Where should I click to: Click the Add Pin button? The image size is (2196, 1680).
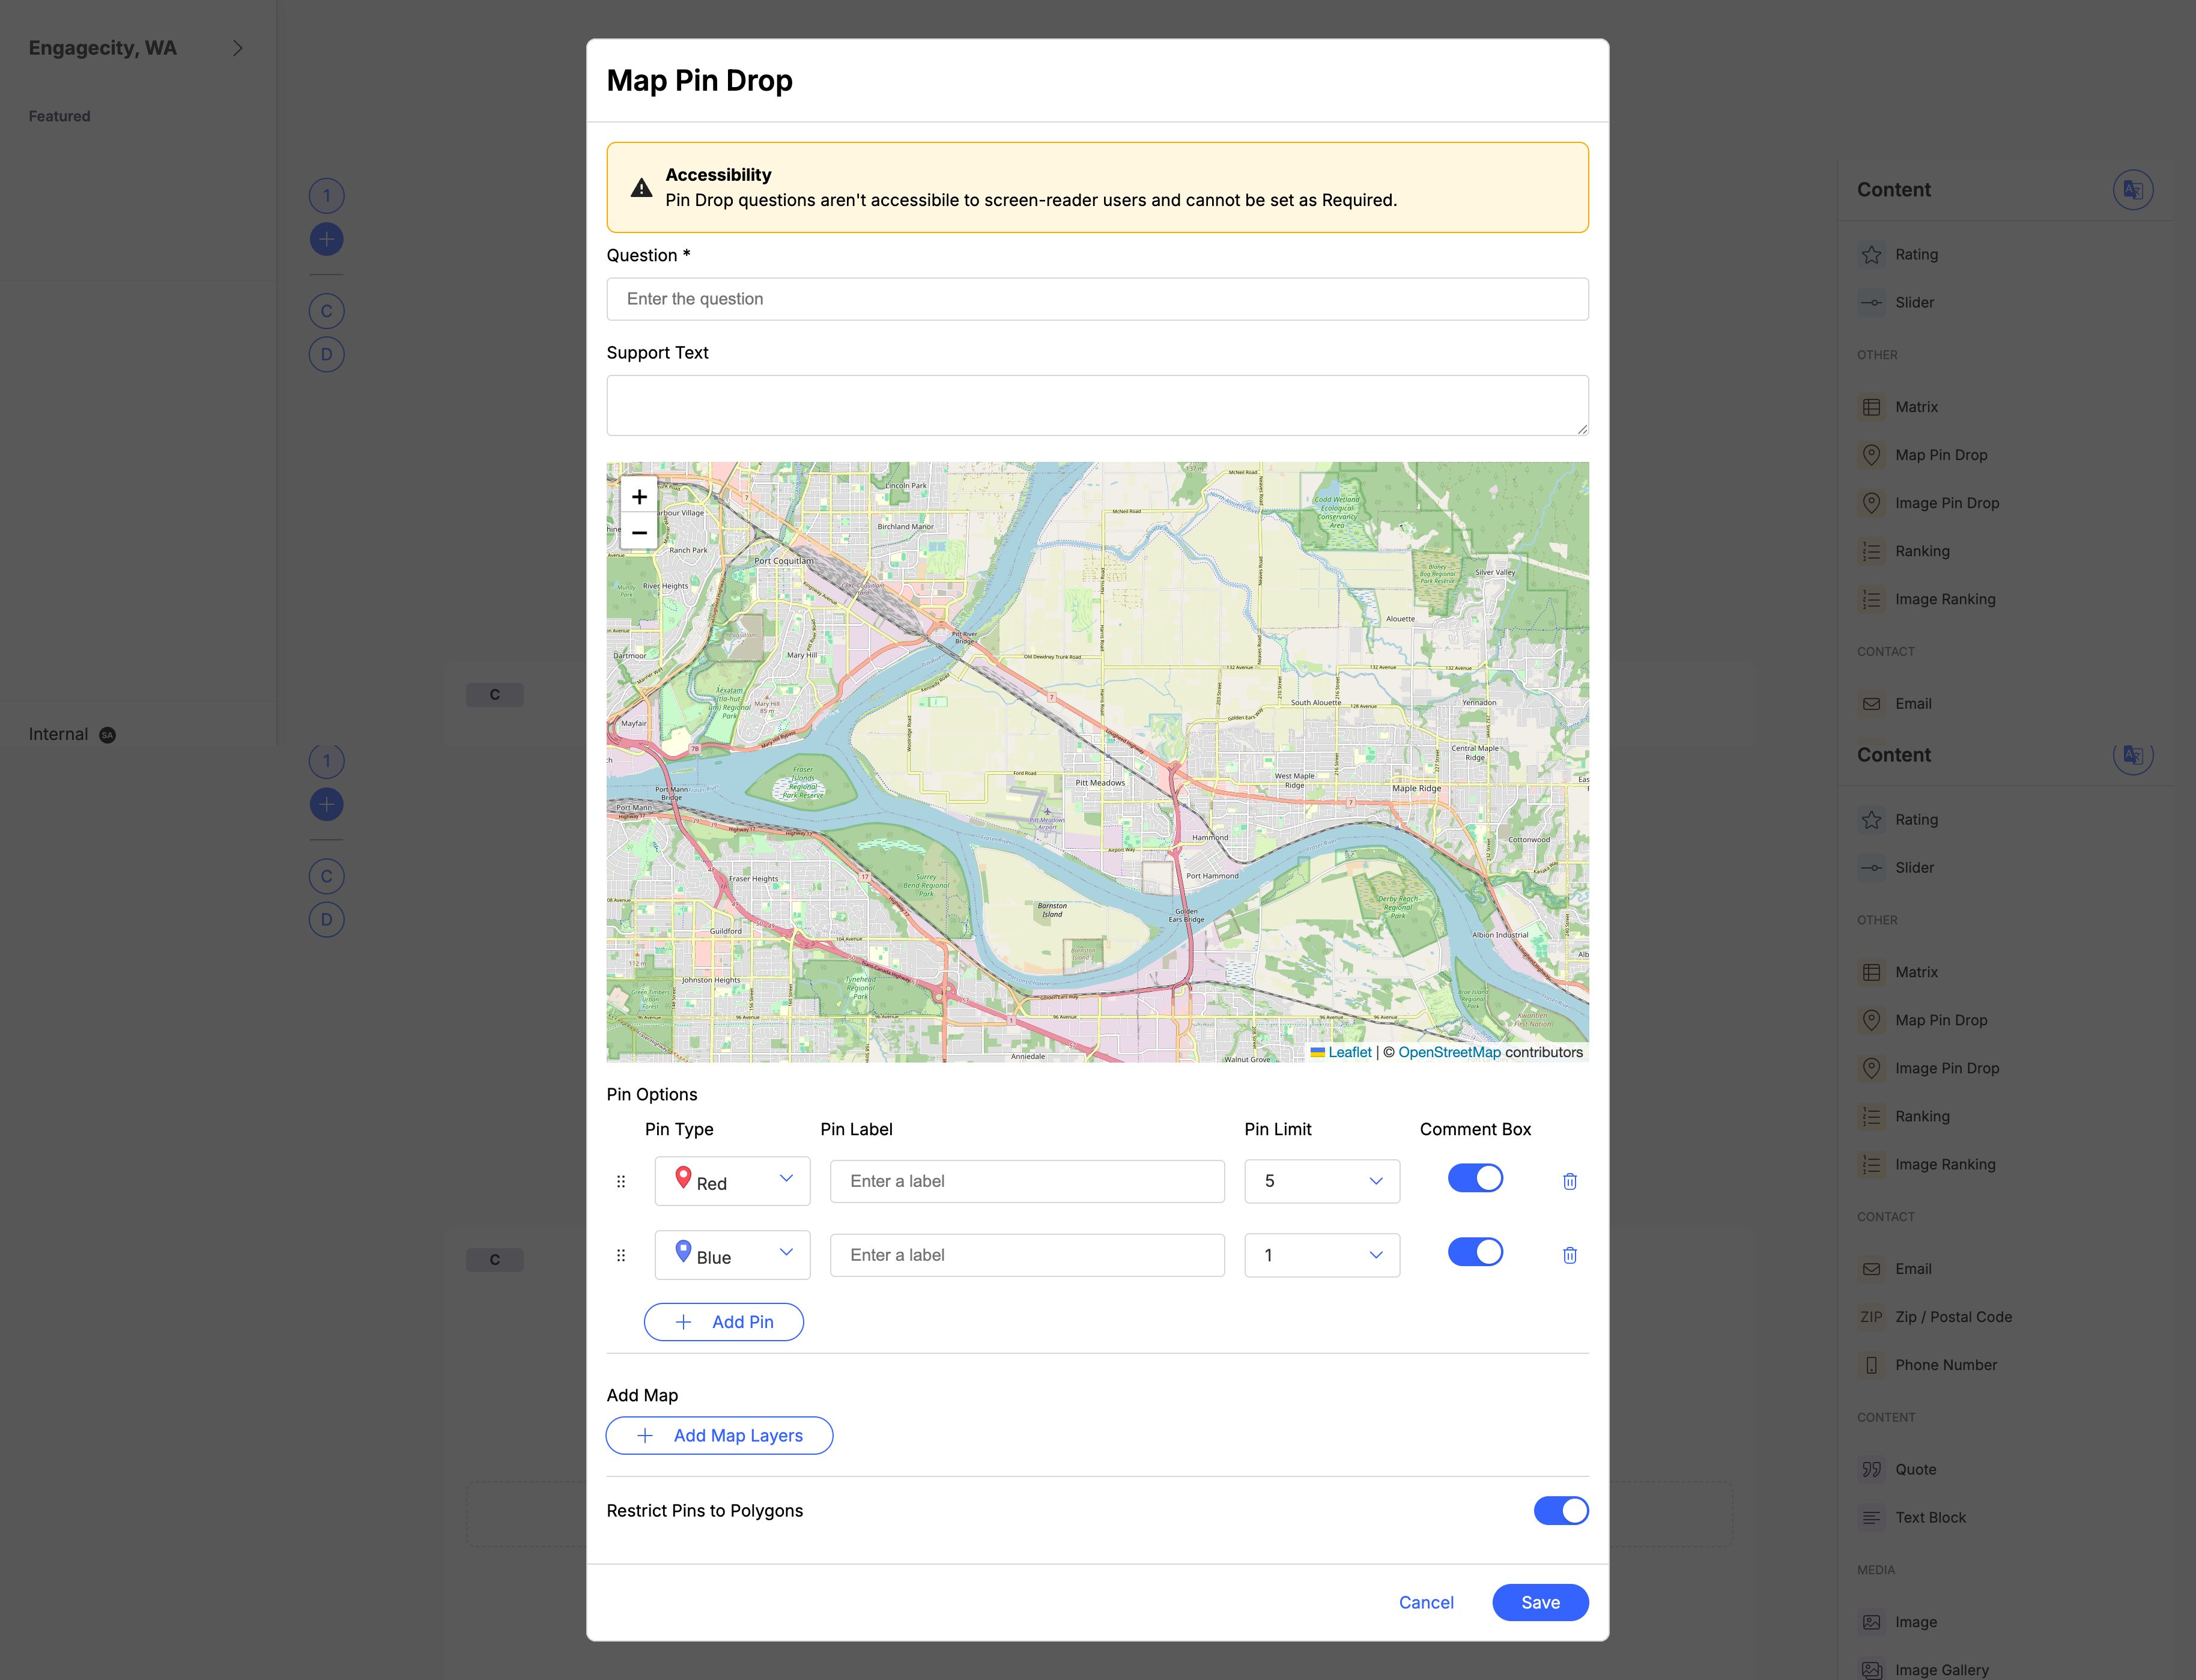coord(723,1322)
